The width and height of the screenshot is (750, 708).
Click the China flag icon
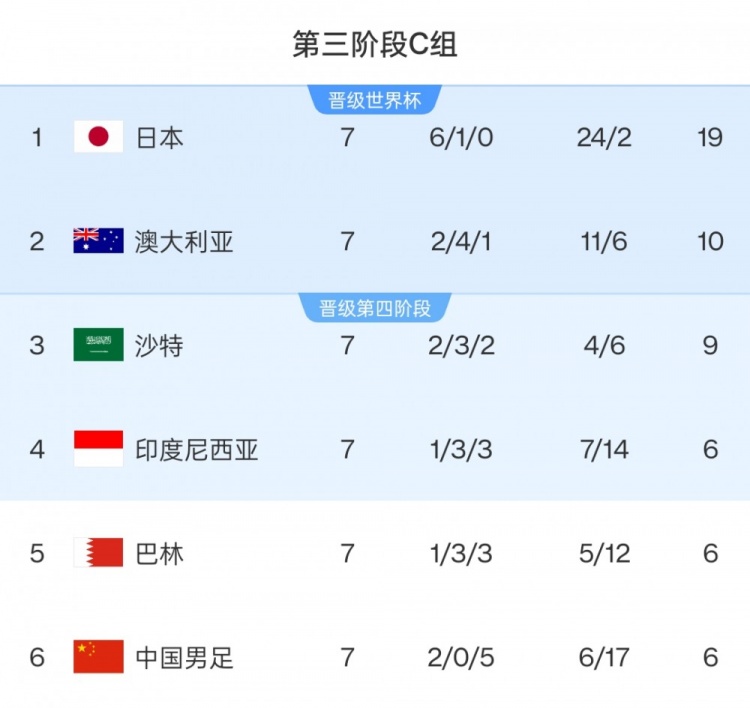pyautogui.click(x=98, y=657)
